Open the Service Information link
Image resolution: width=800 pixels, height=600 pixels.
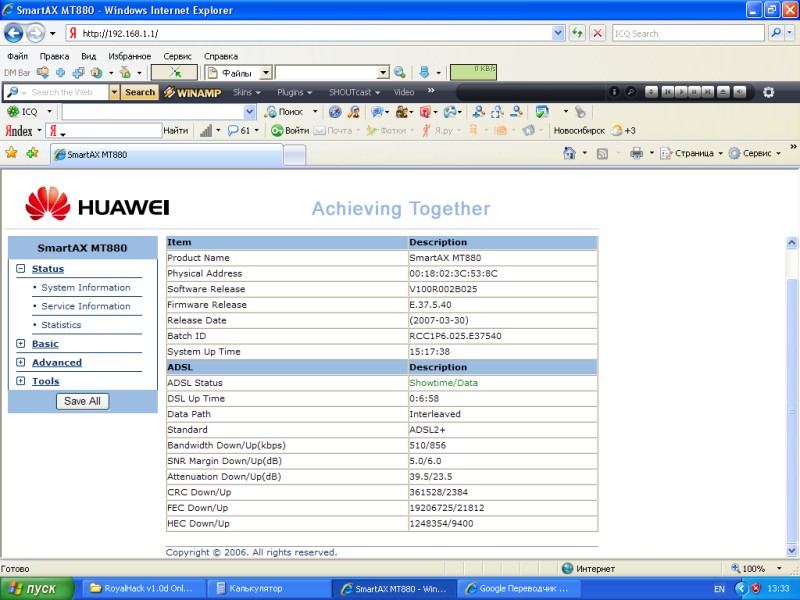point(86,306)
